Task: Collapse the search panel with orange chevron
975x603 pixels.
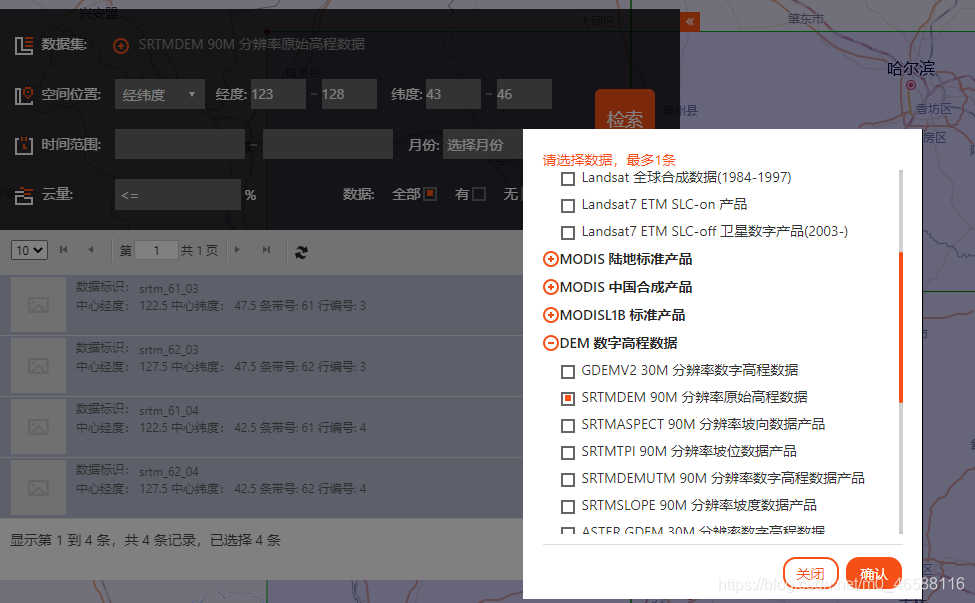Action: tap(690, 22)
